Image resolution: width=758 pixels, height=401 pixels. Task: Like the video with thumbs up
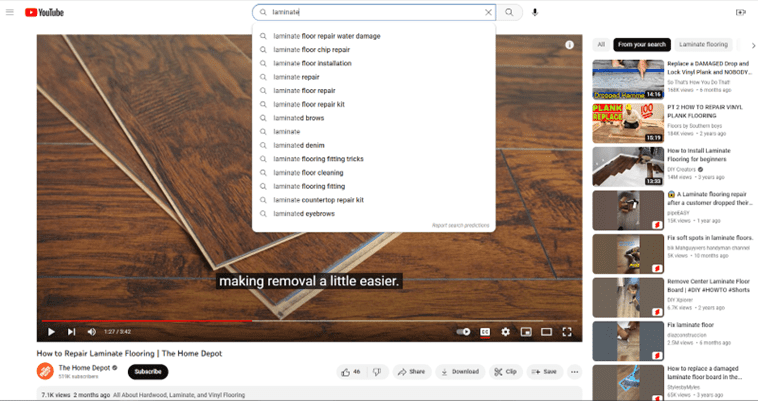click(351, 372)
